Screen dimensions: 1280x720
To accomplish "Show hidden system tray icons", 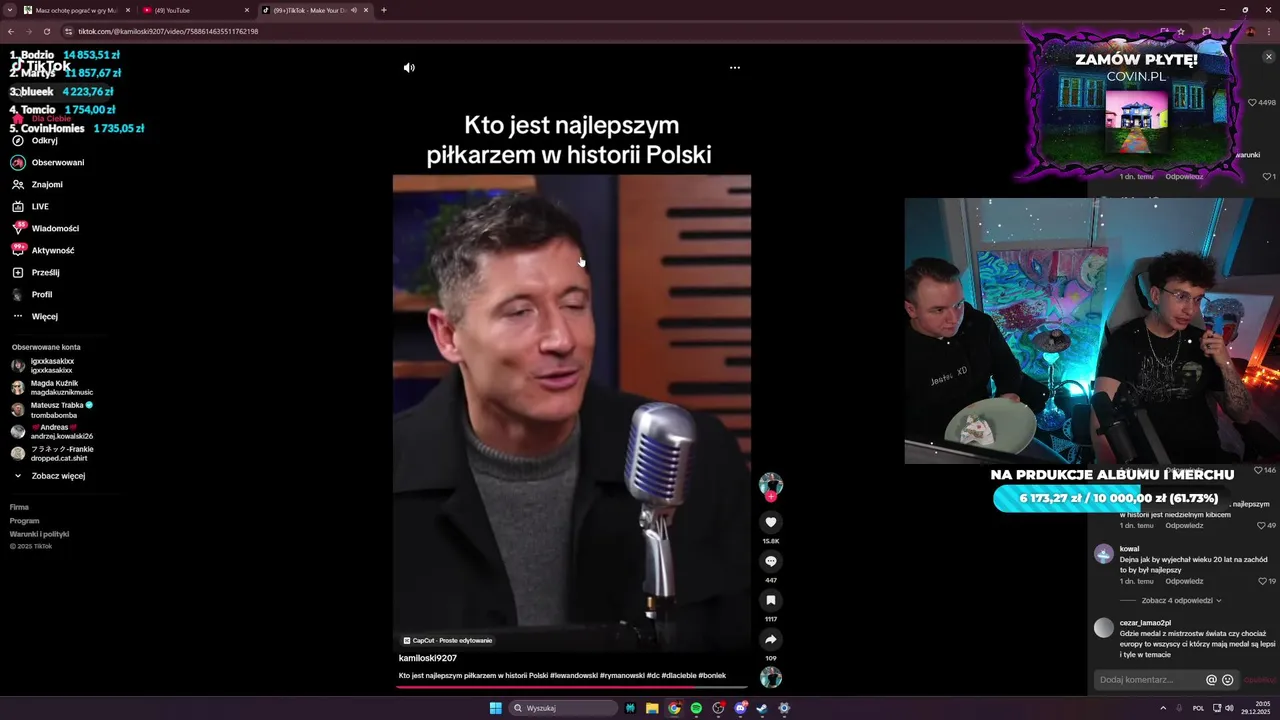I will 1164,708.
